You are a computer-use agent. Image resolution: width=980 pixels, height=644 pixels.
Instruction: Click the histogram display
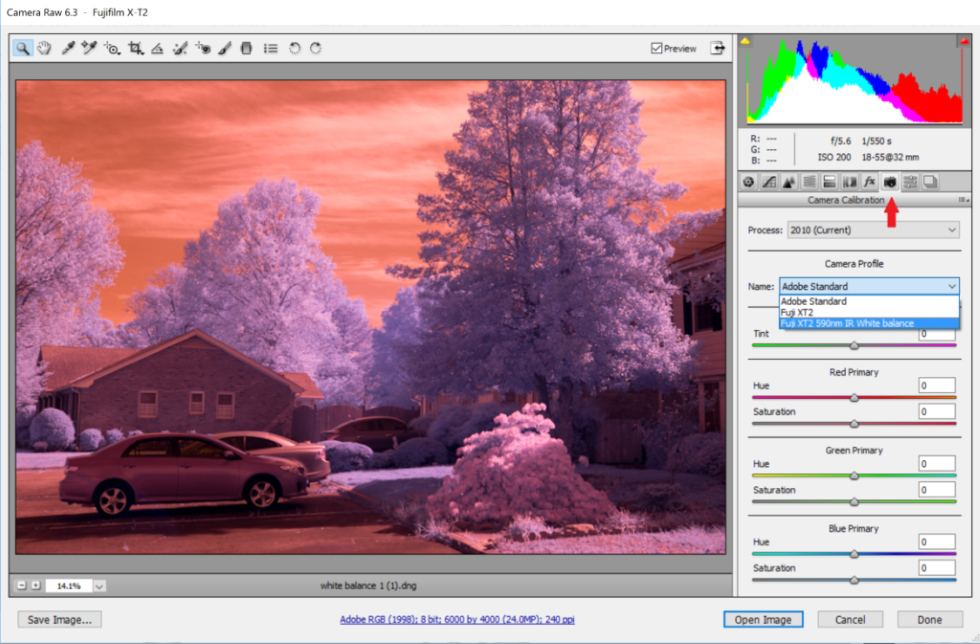[854, 80]
